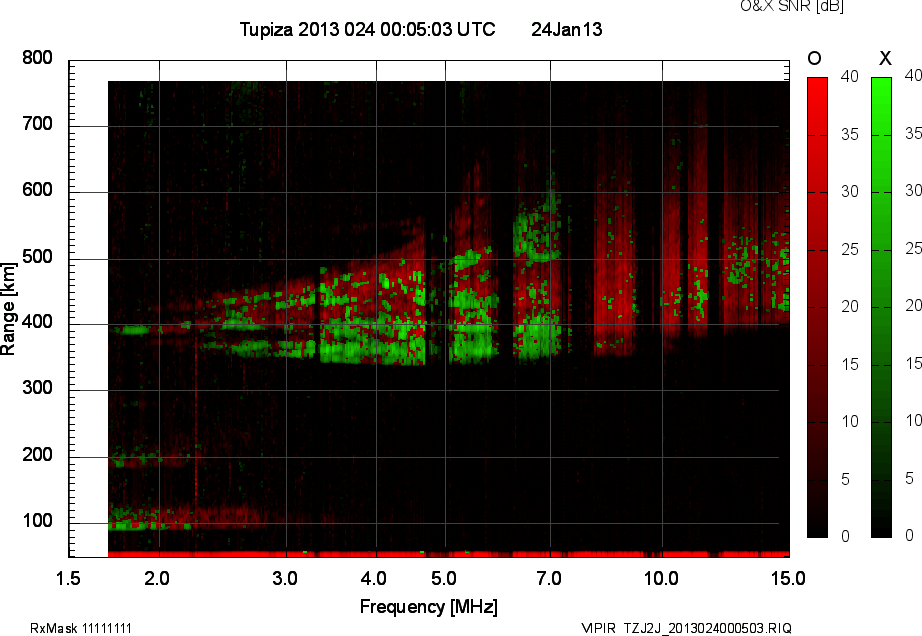Click the O colorbar '0' dB label

846,536
